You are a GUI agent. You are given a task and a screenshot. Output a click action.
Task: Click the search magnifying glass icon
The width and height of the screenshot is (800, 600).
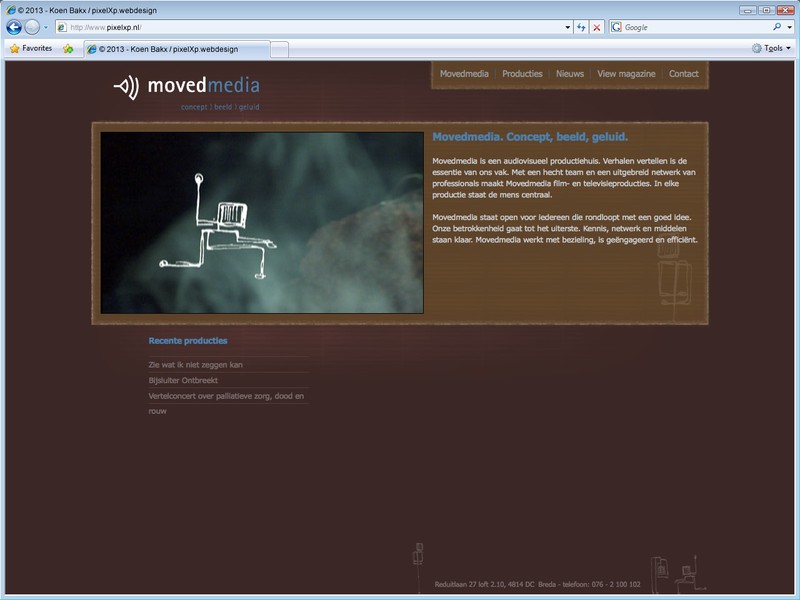pyautogui.click(x=776, y=27)
